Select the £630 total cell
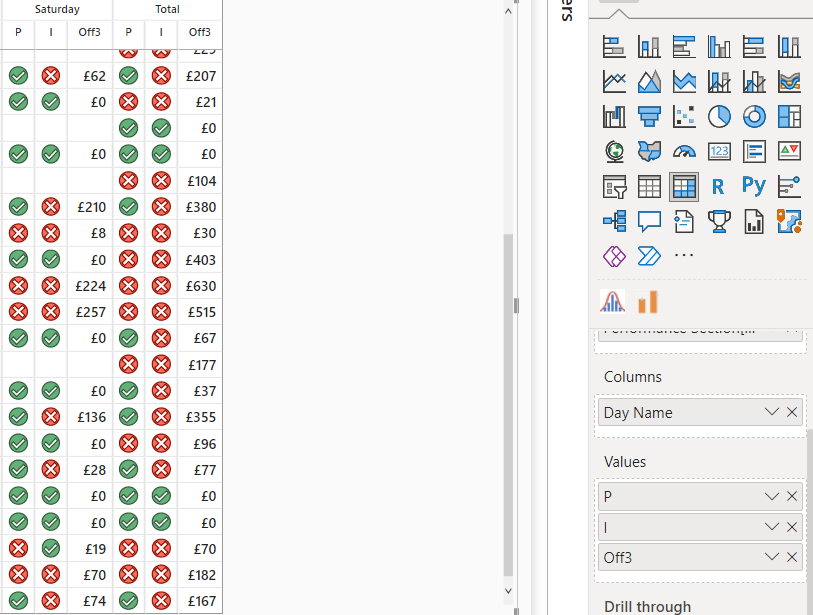The height and width of the screenshot is (615, 813). [200, 286]
